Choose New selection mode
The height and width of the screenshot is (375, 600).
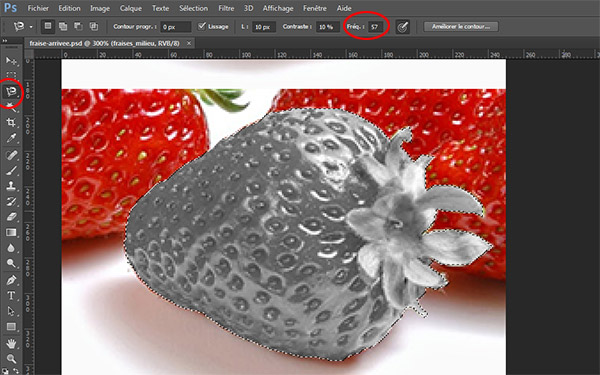pos(48,26)
